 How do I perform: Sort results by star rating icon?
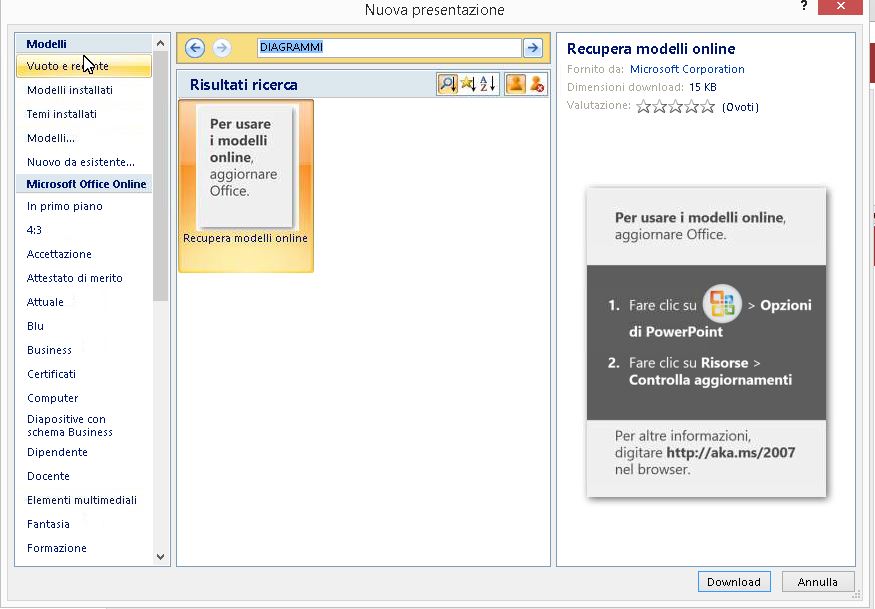[468, 84]
